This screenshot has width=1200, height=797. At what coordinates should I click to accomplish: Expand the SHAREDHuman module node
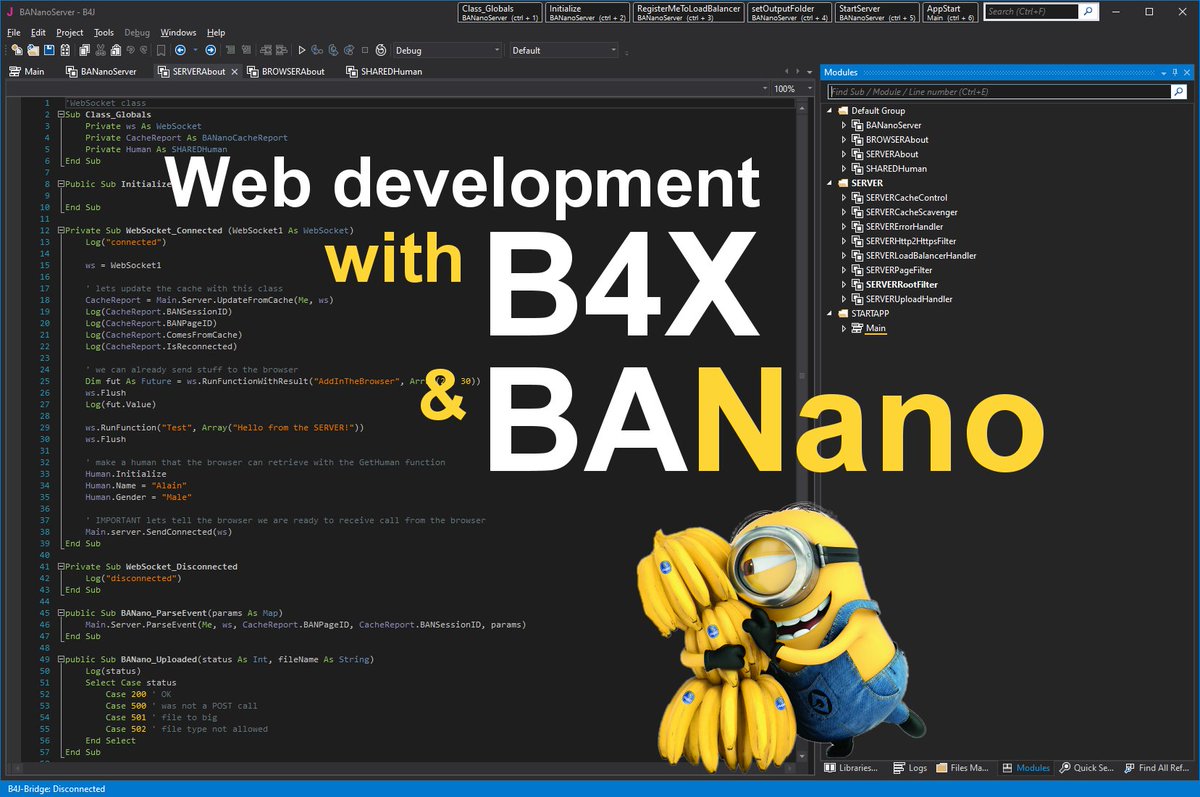tap(844, 169)
